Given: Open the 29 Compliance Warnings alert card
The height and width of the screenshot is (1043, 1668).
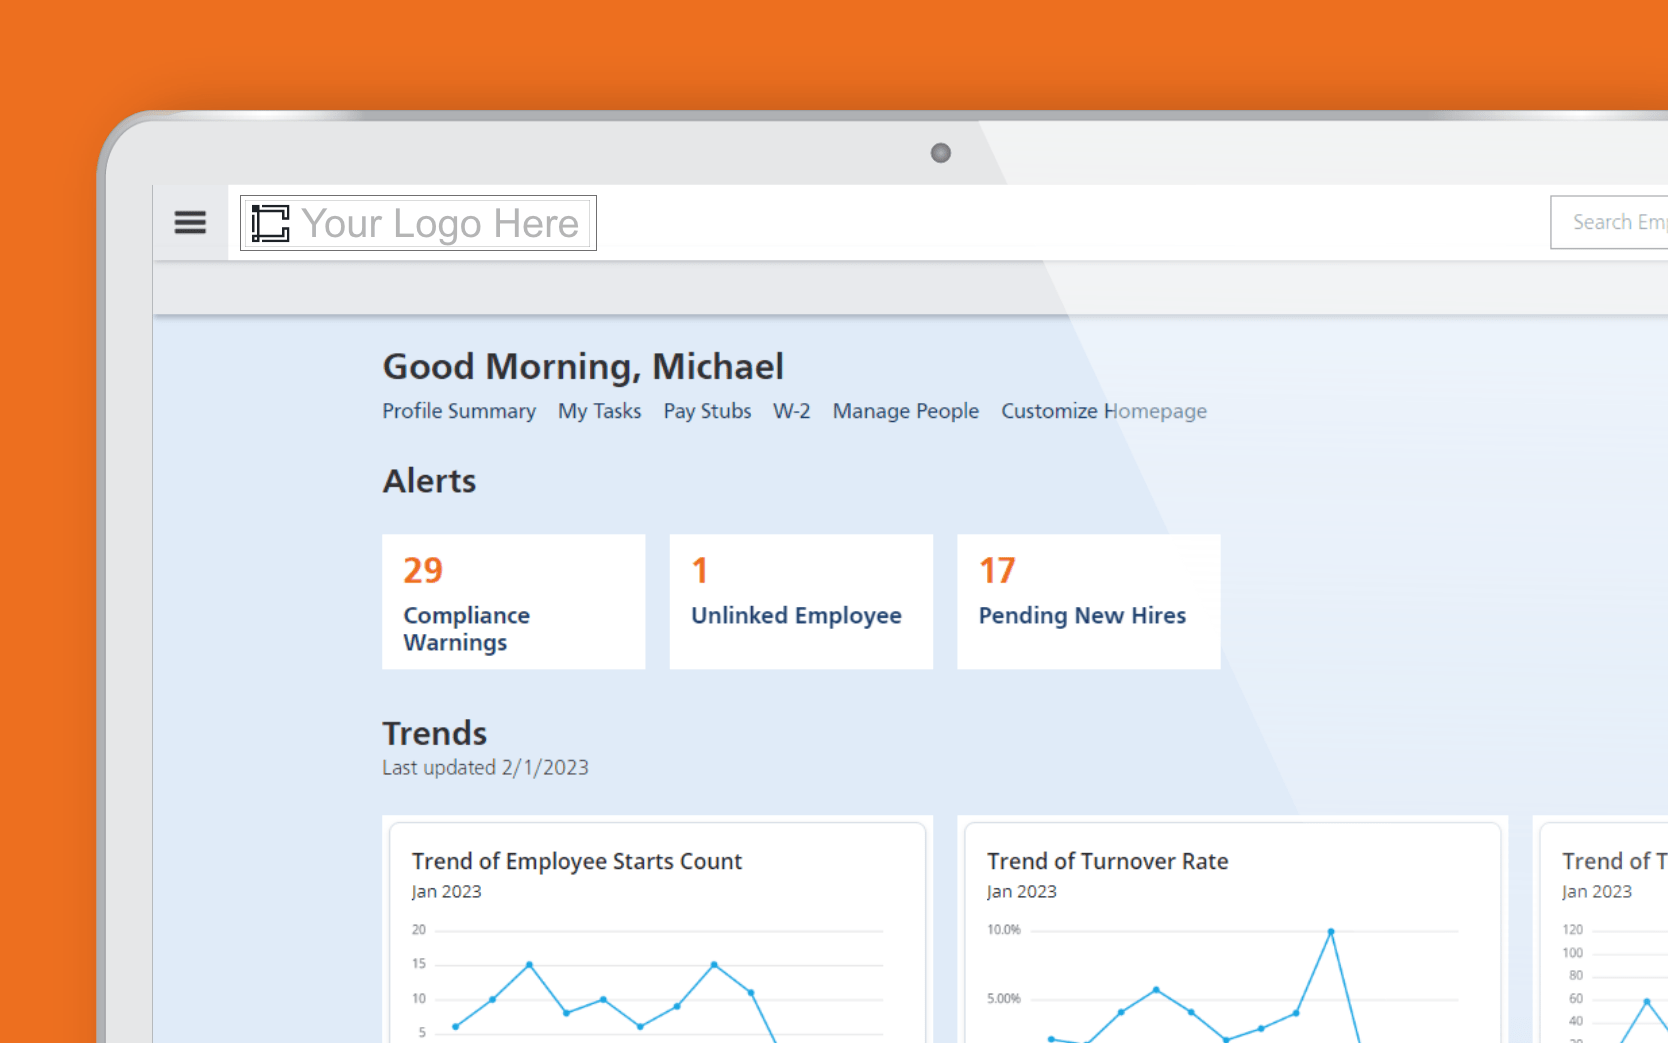Looking at the screenshot, I should (x=514, y=602).
